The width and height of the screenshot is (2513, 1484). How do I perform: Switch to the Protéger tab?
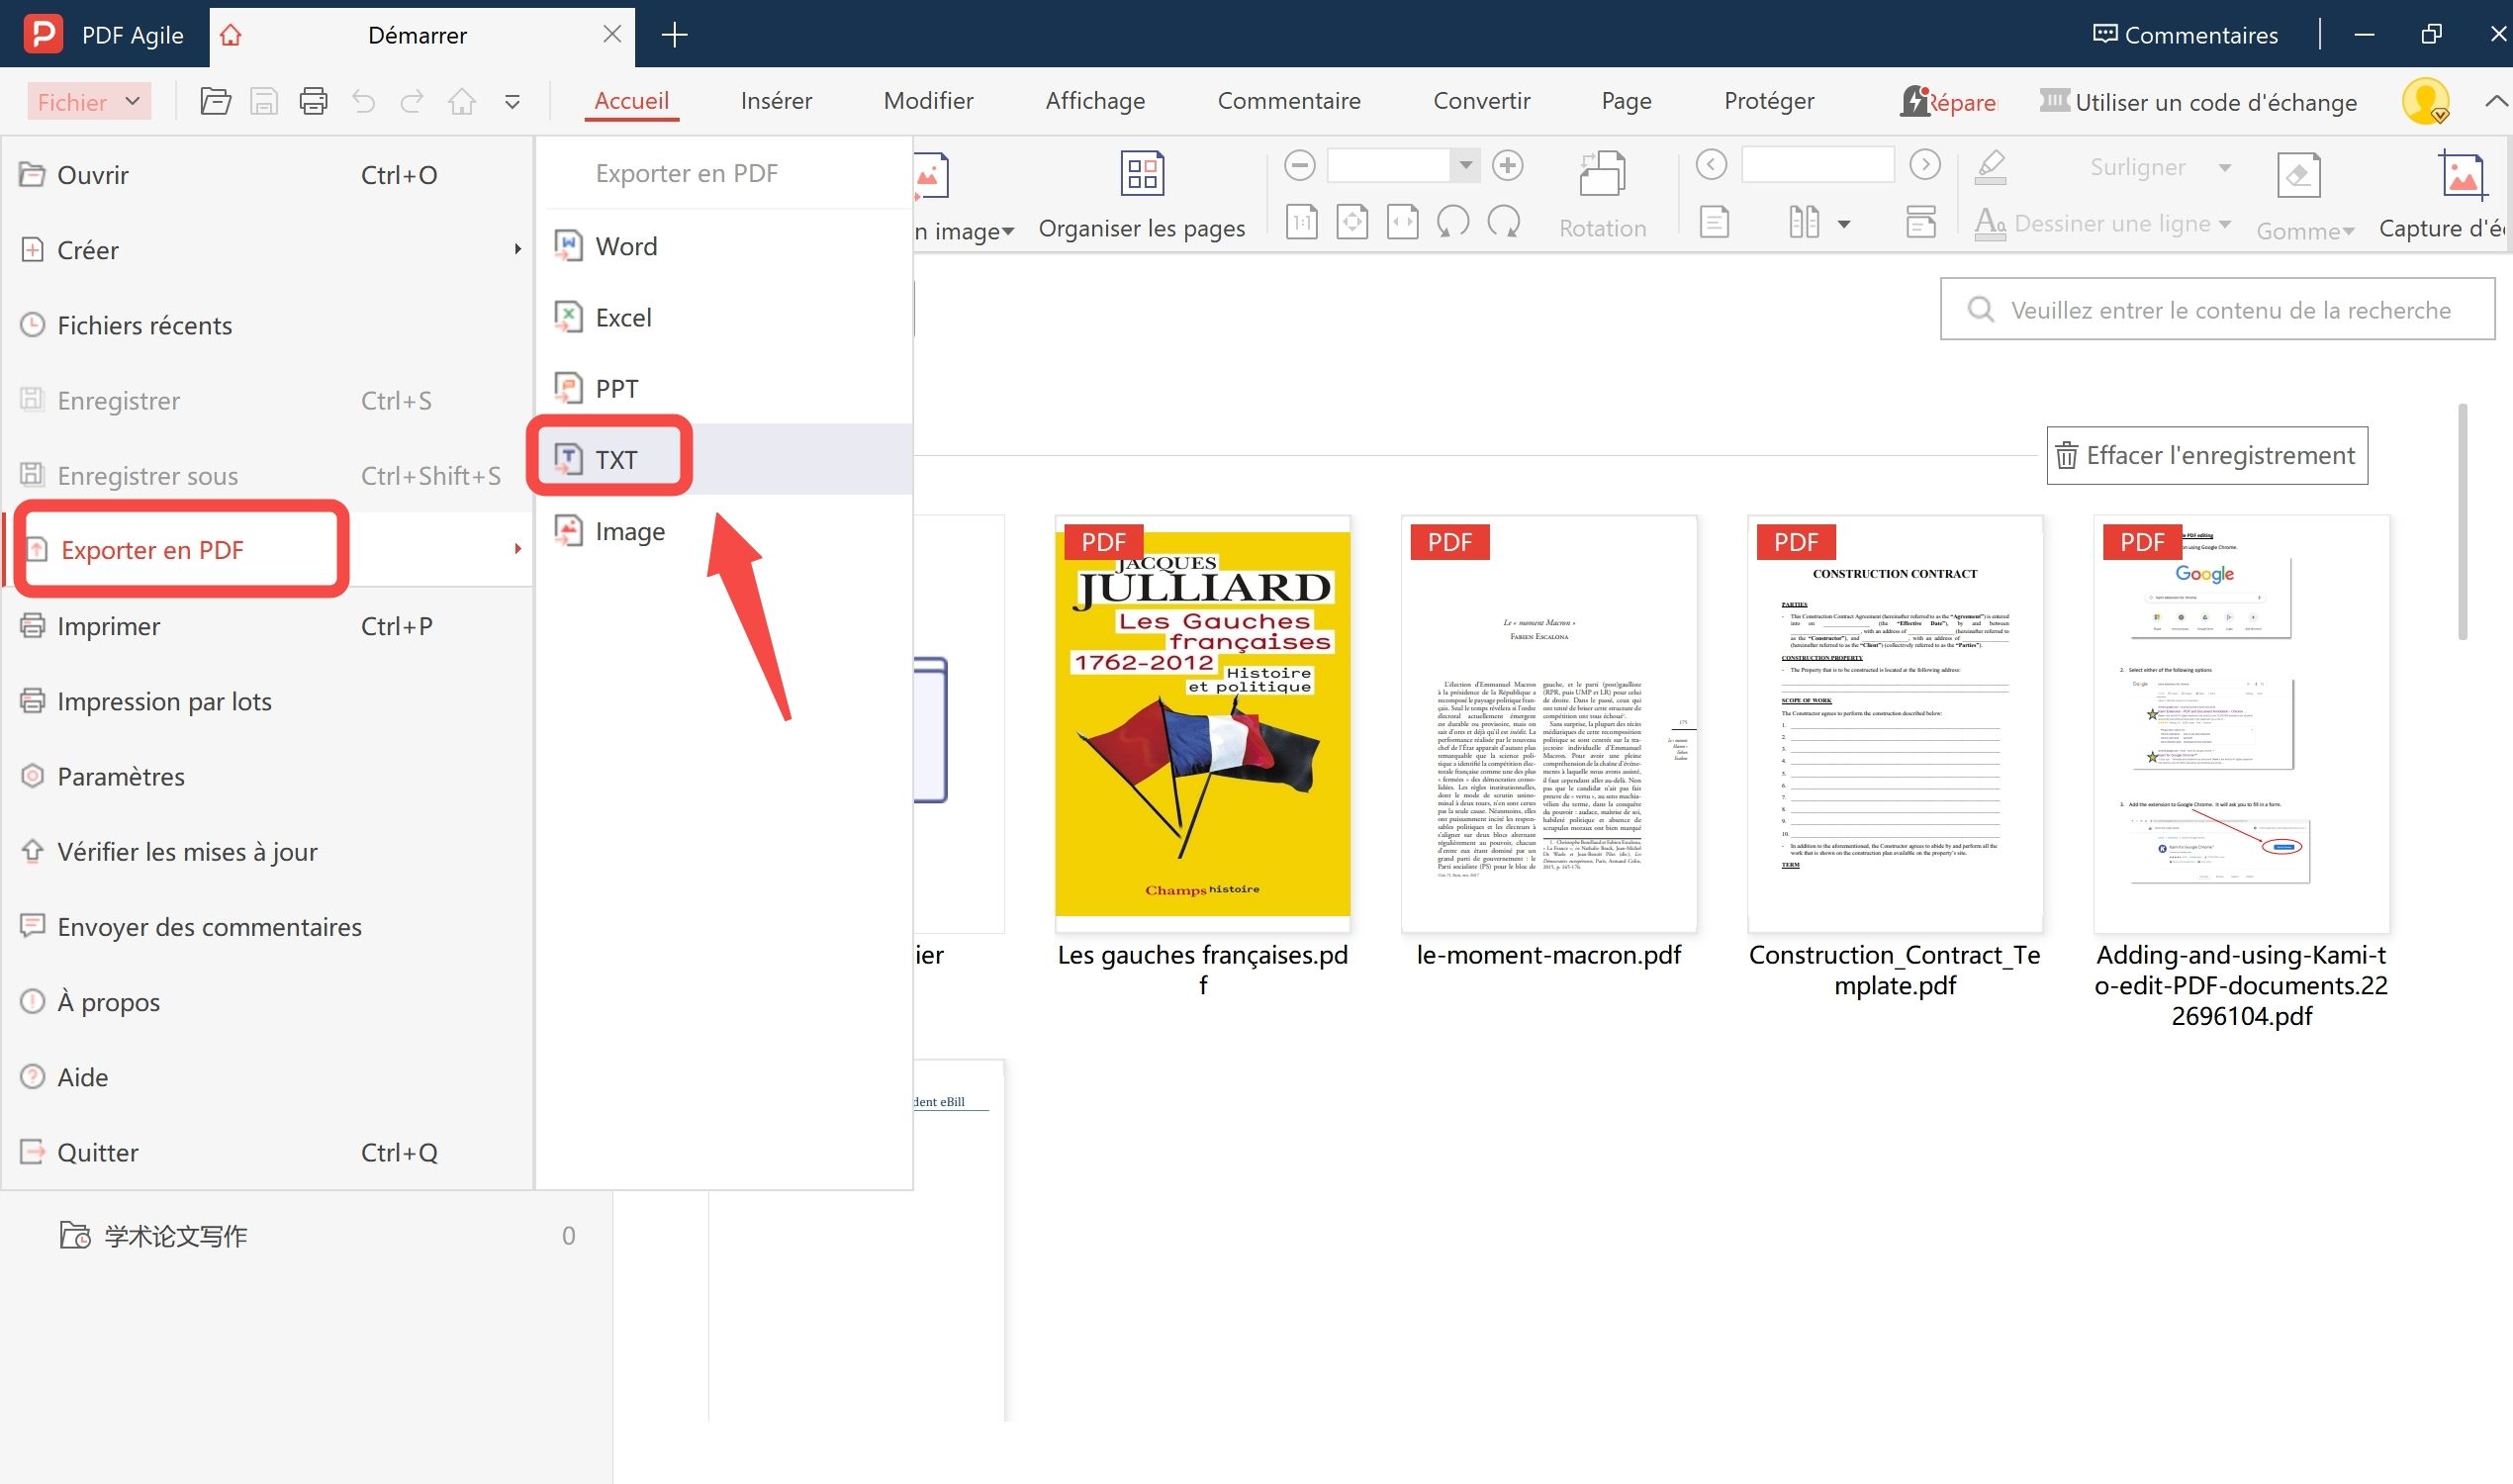coord(1769,101)
